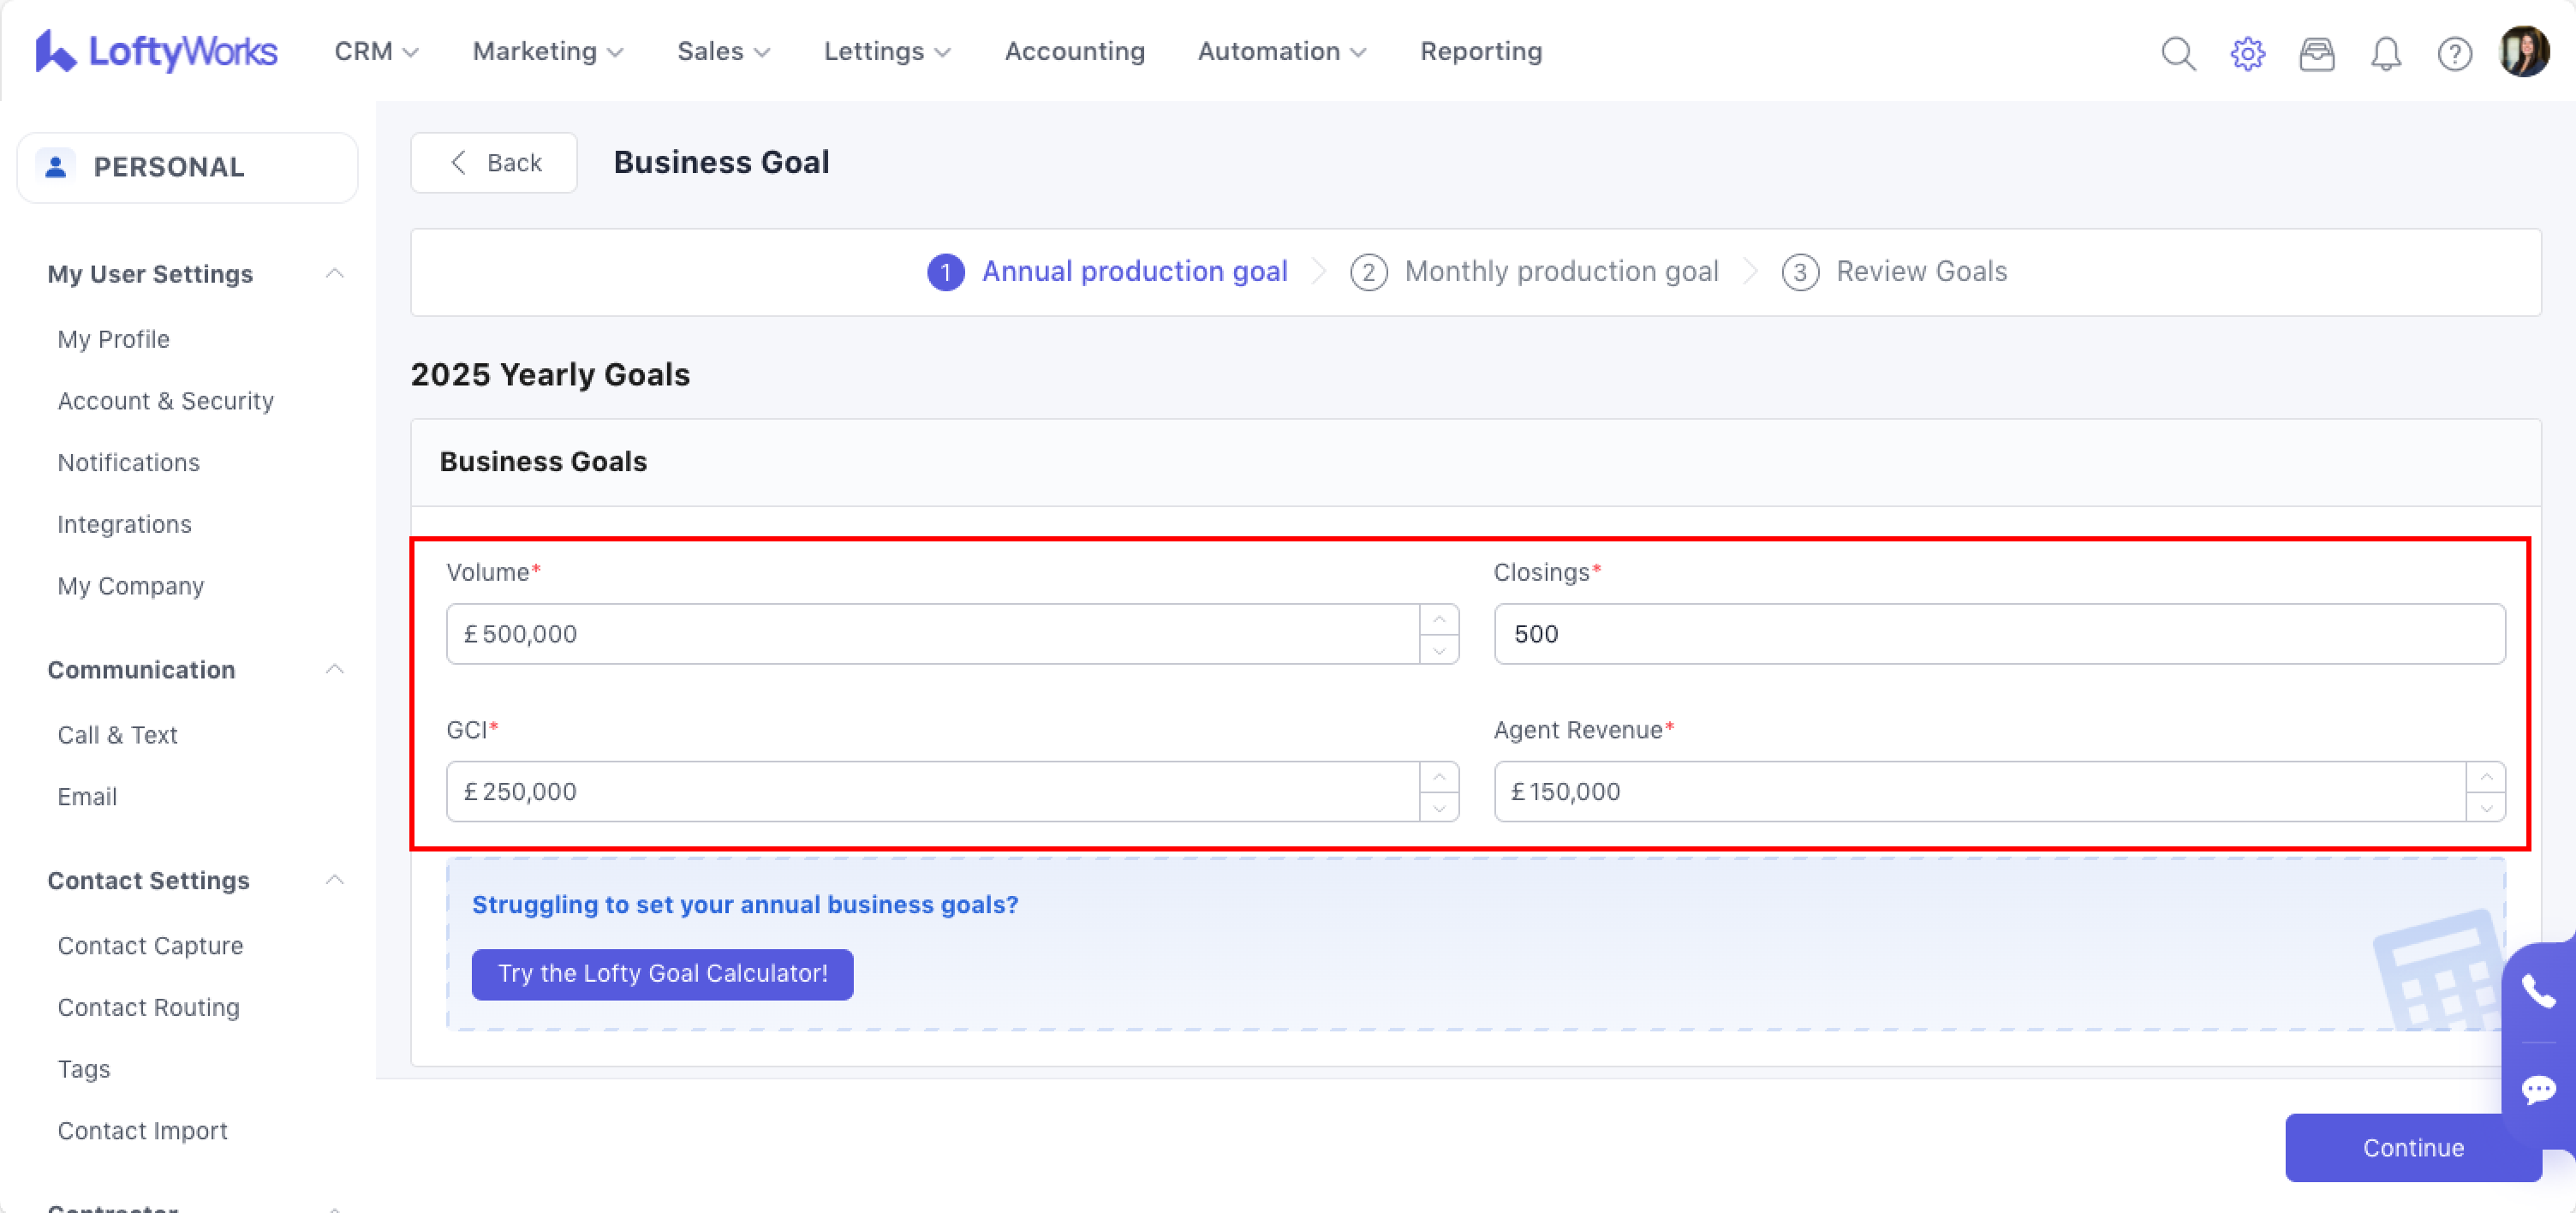Collapse the Communication sidebar section
The image size is (2576, 1213).
[335, 669]
